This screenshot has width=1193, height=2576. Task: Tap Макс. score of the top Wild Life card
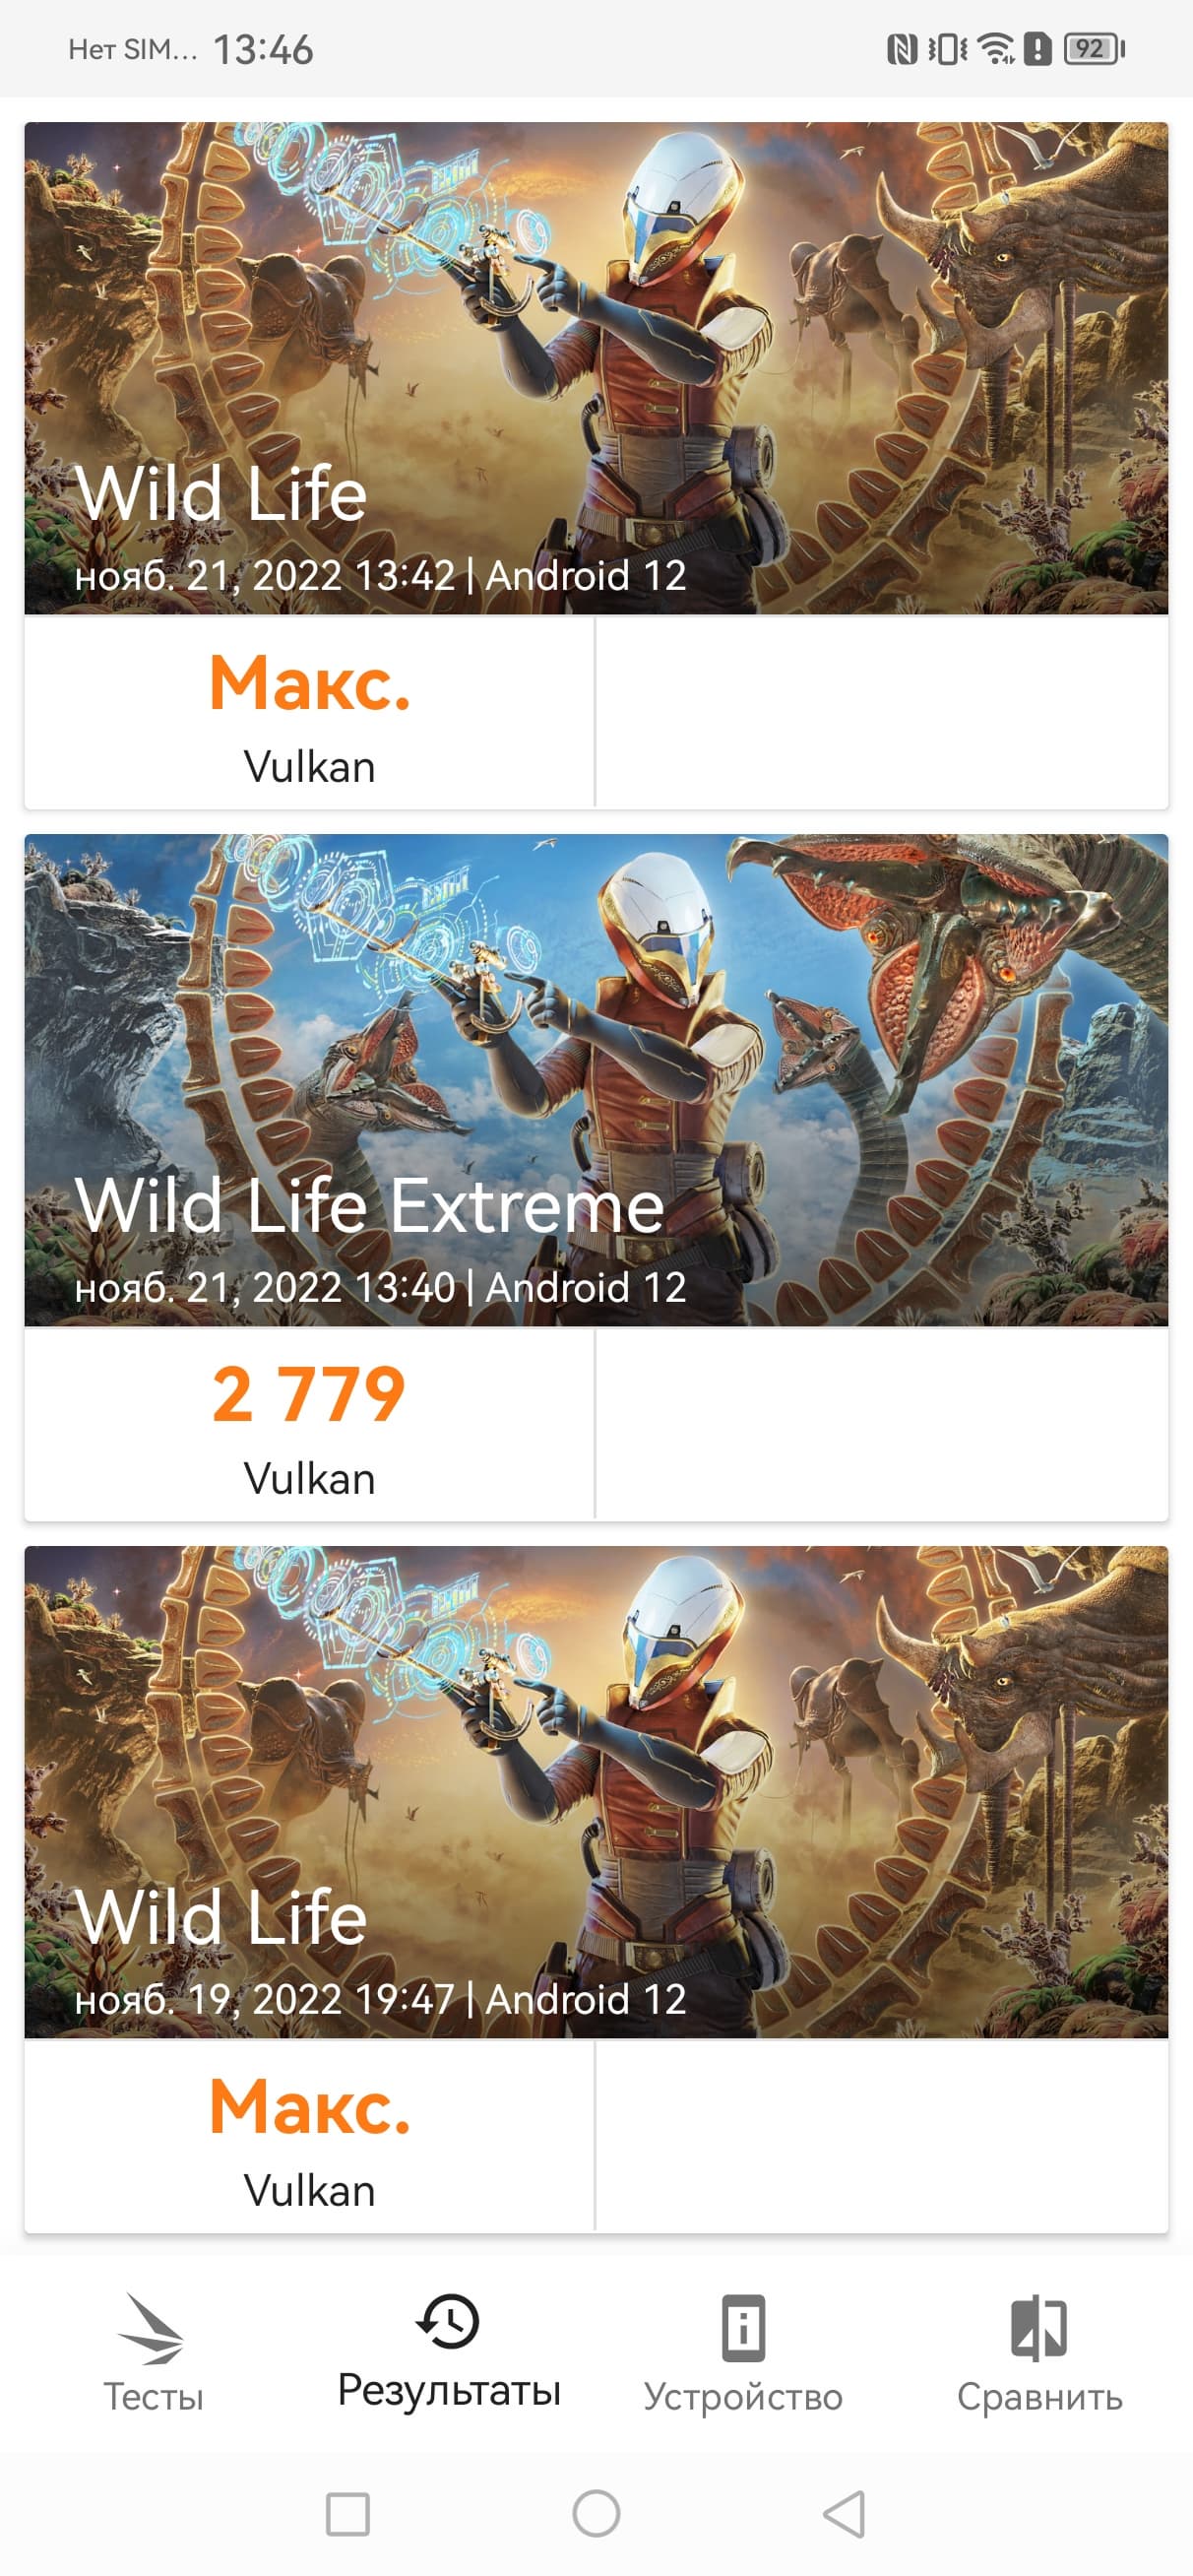pos(309,684)
